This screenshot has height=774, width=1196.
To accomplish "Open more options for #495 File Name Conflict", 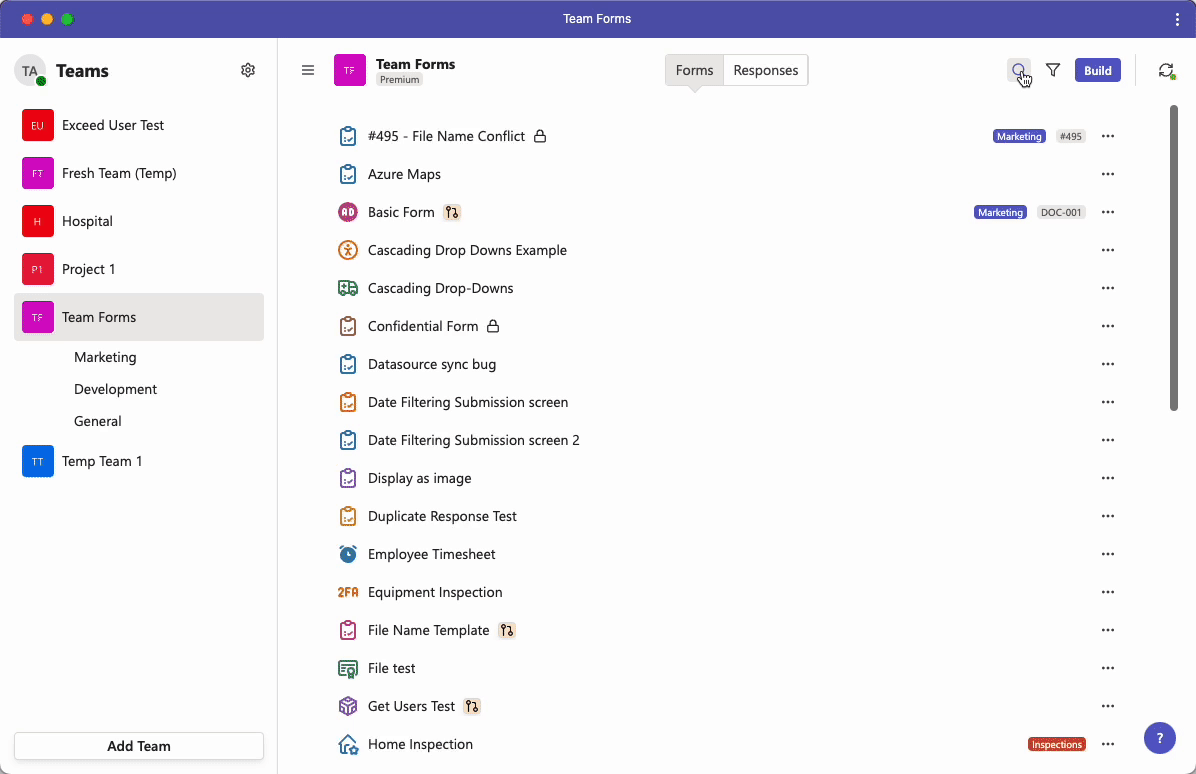I will [x=1108, y=136].
